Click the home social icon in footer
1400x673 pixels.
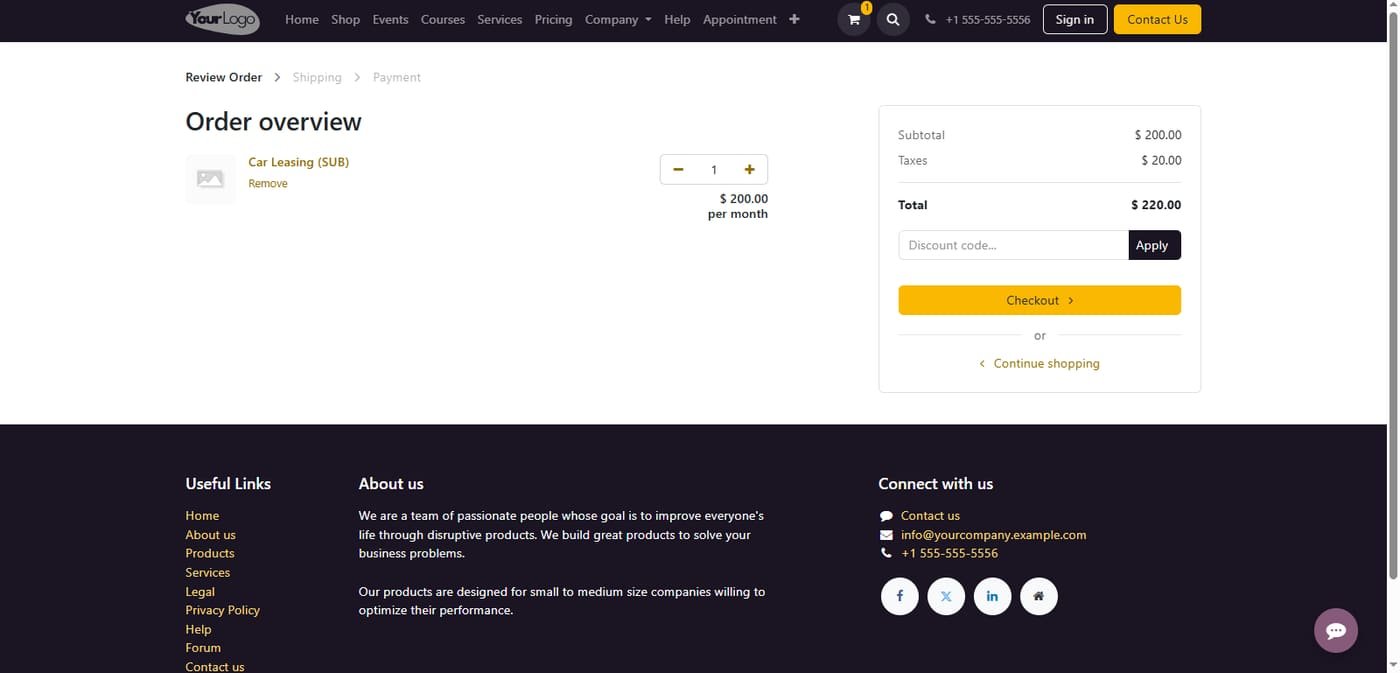[x=1039, y=596]
